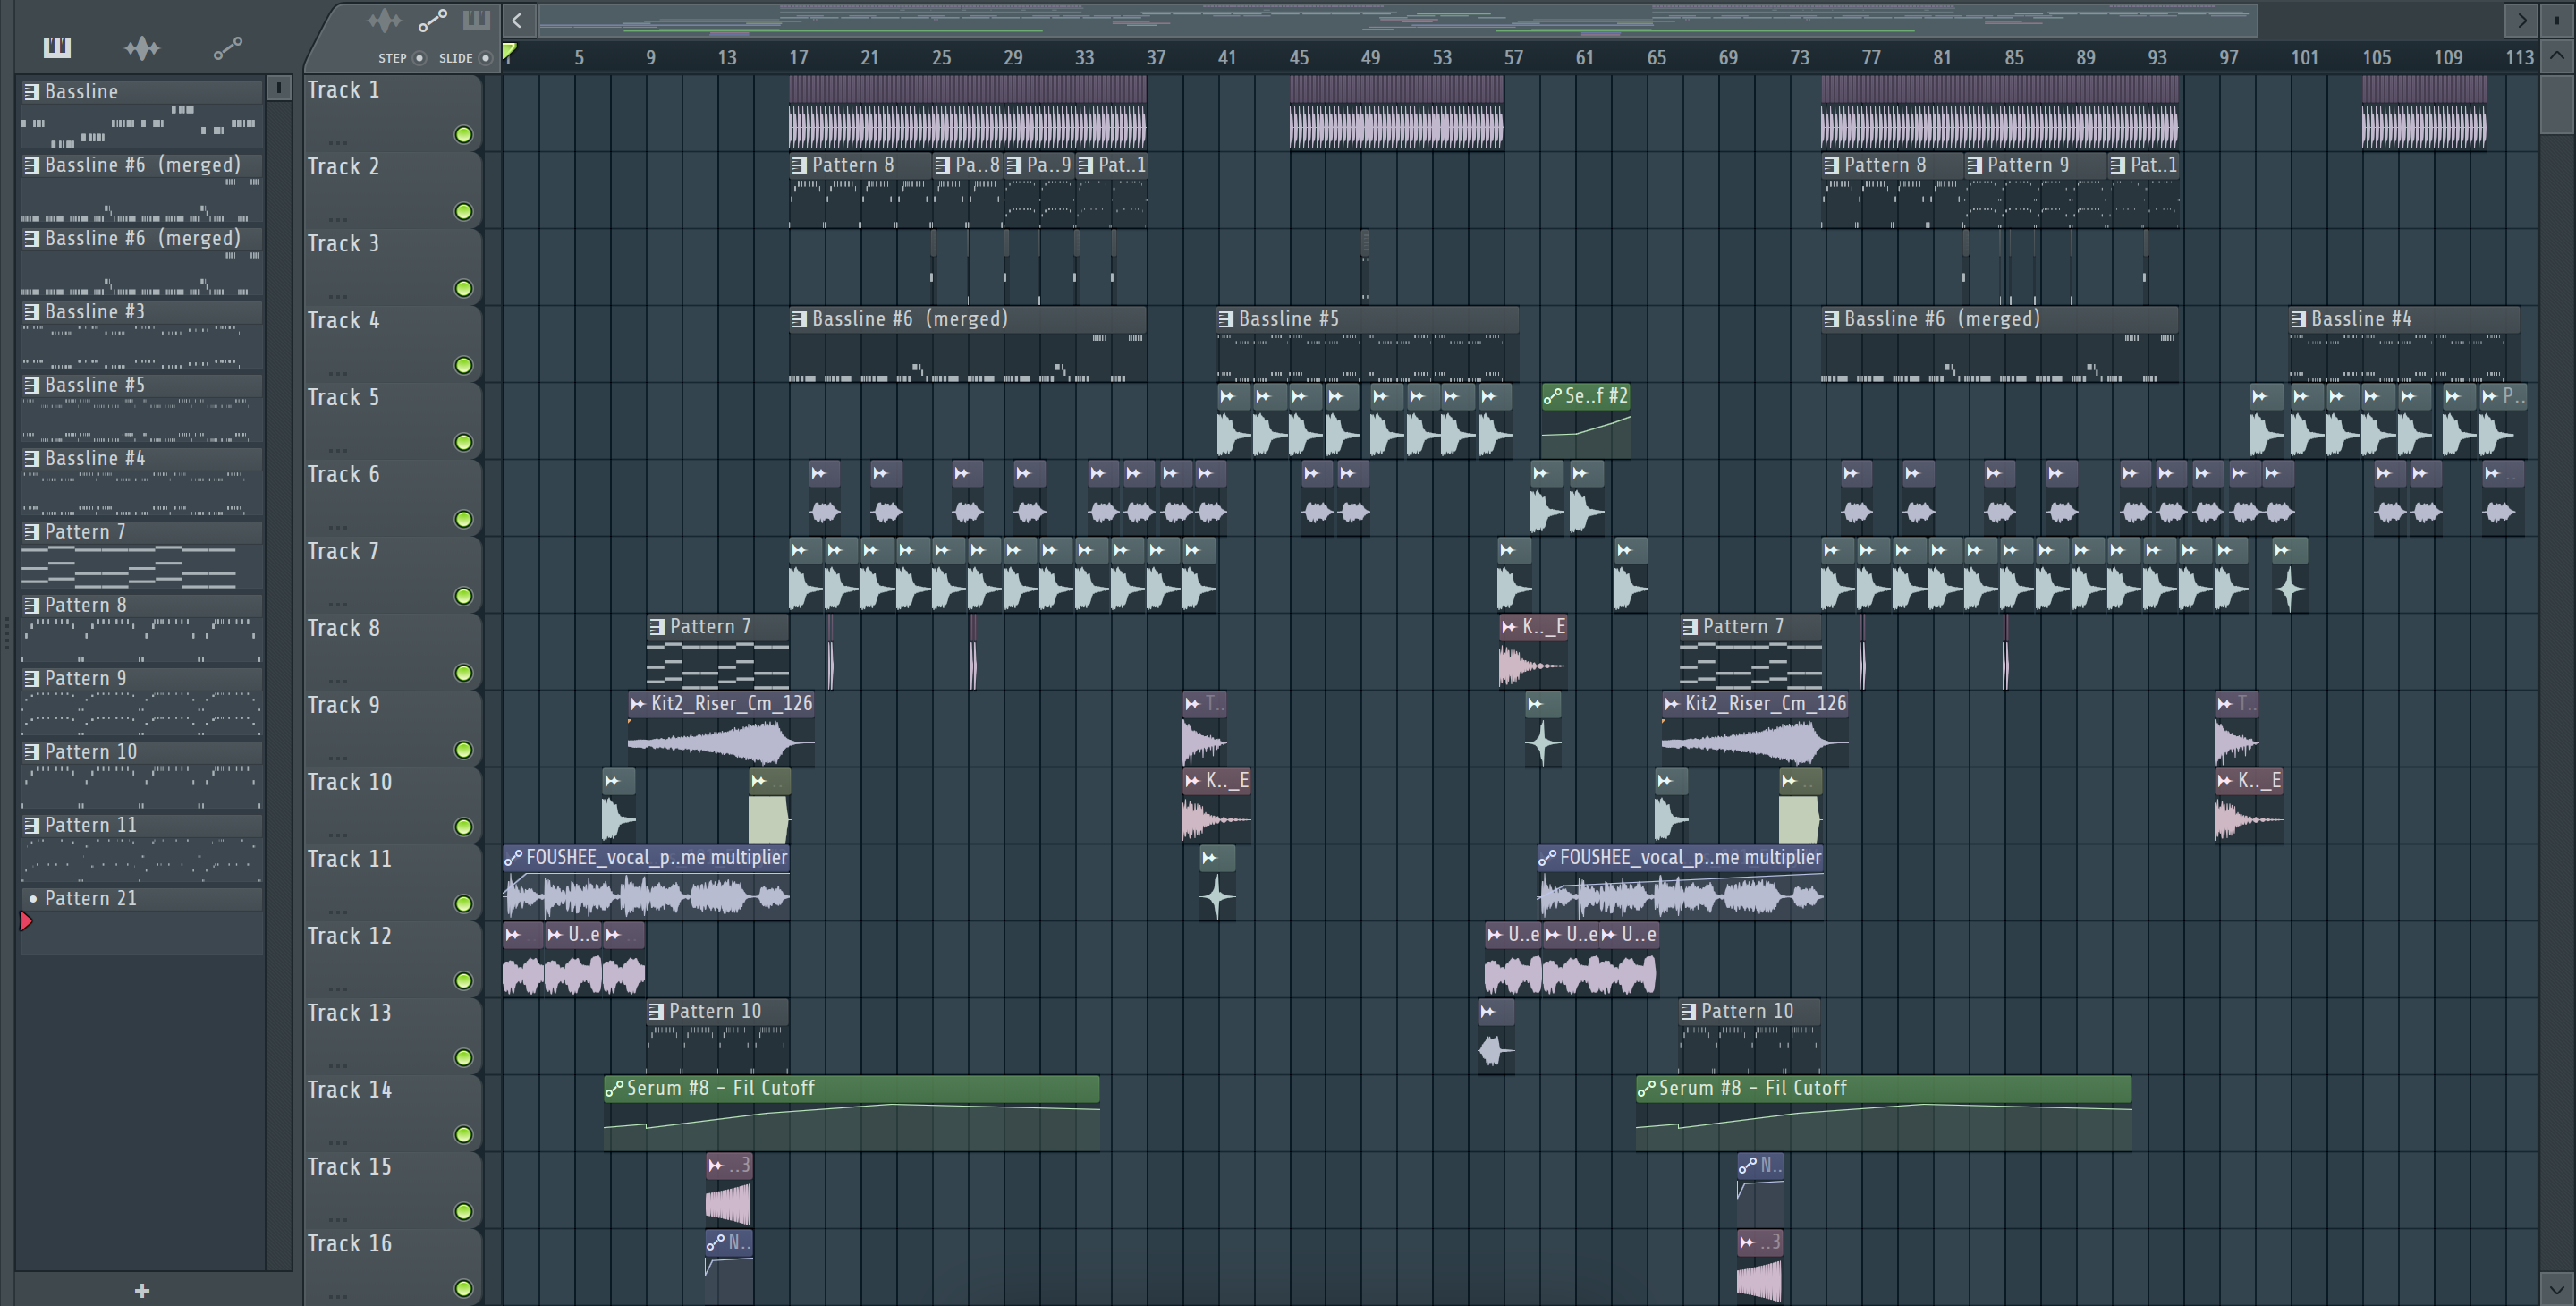Viewport: 2576px width, 1306px height.
Task: Open first Kit2_Riser_Cm_126 clip menu on Track 9
Action: coord(638,704)
